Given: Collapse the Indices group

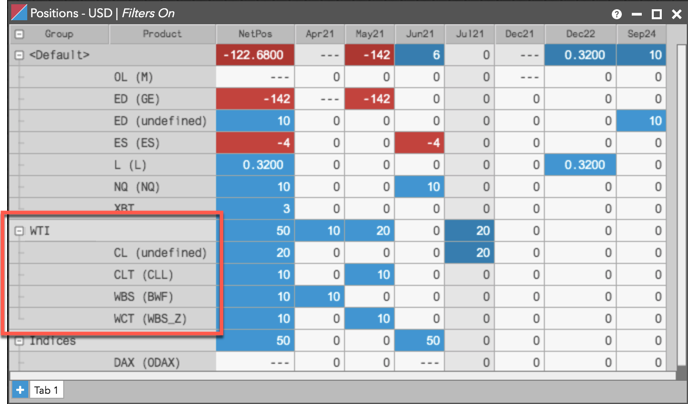Looking at the screenshot, I should [19, 341].
